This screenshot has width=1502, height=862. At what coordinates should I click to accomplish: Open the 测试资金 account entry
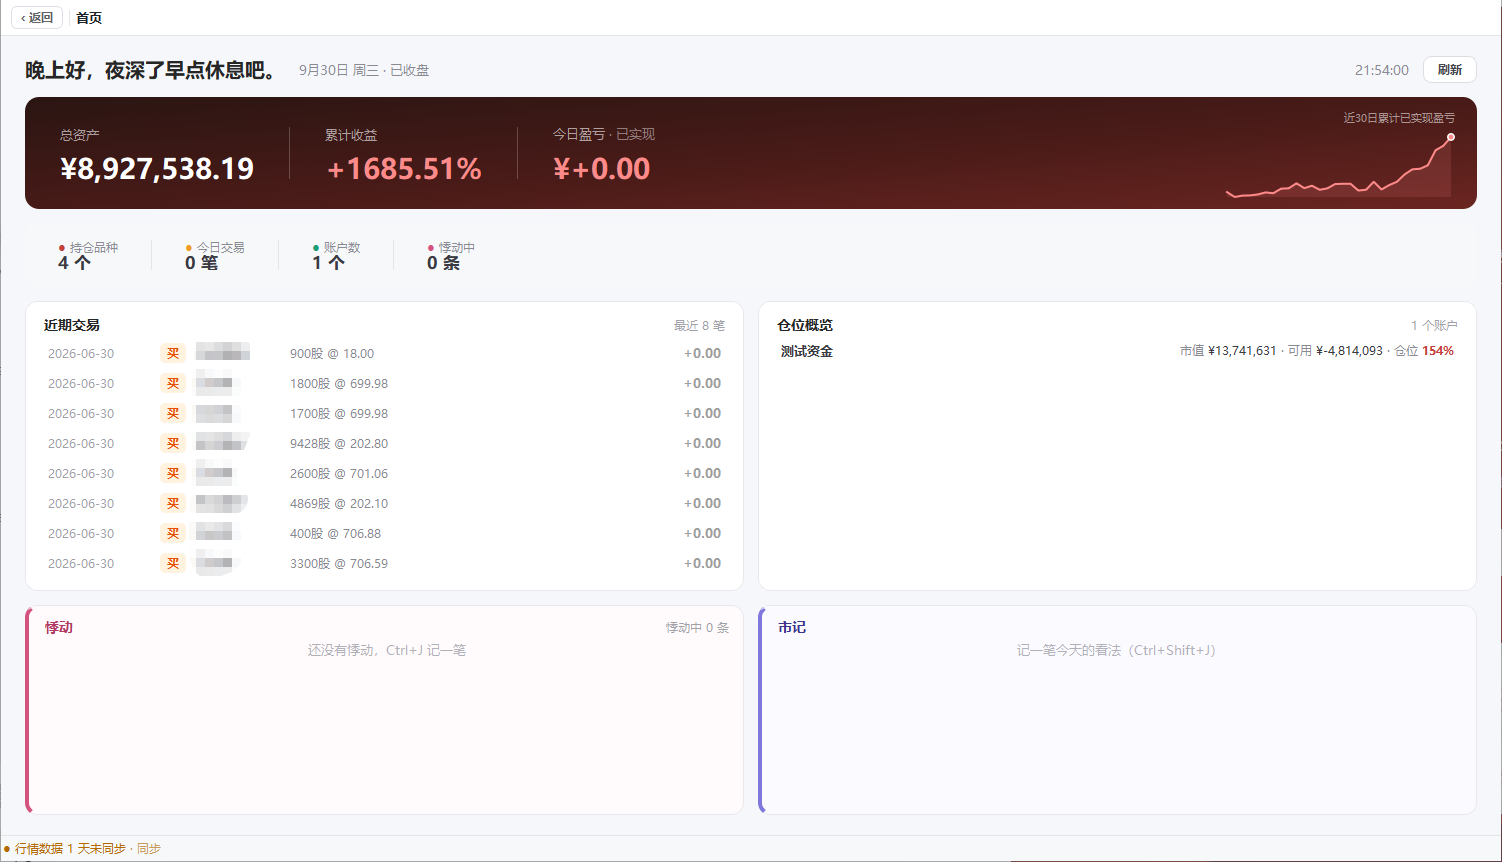(x=807, y=352)
